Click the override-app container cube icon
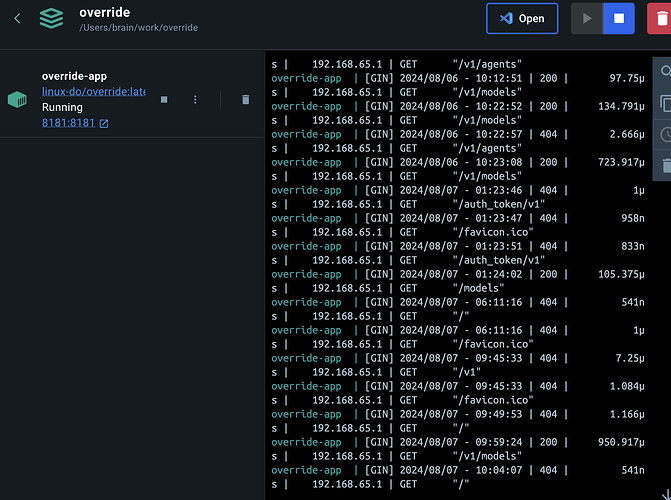Image resolution: width=671 pixels, height=500 pixels. pos(18,99)
